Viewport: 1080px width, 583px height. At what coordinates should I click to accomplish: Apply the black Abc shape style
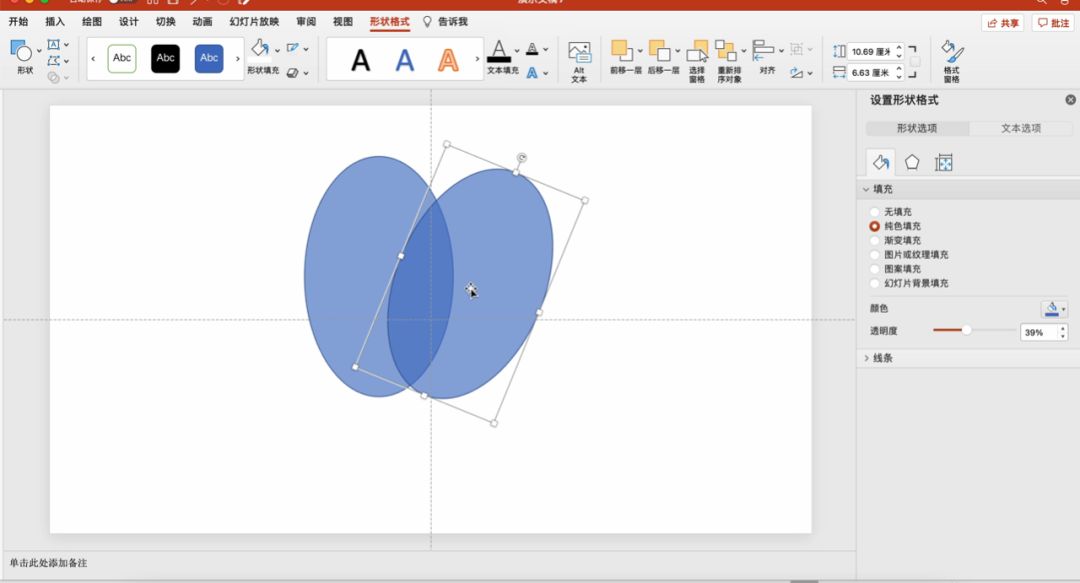coord(165,59)
